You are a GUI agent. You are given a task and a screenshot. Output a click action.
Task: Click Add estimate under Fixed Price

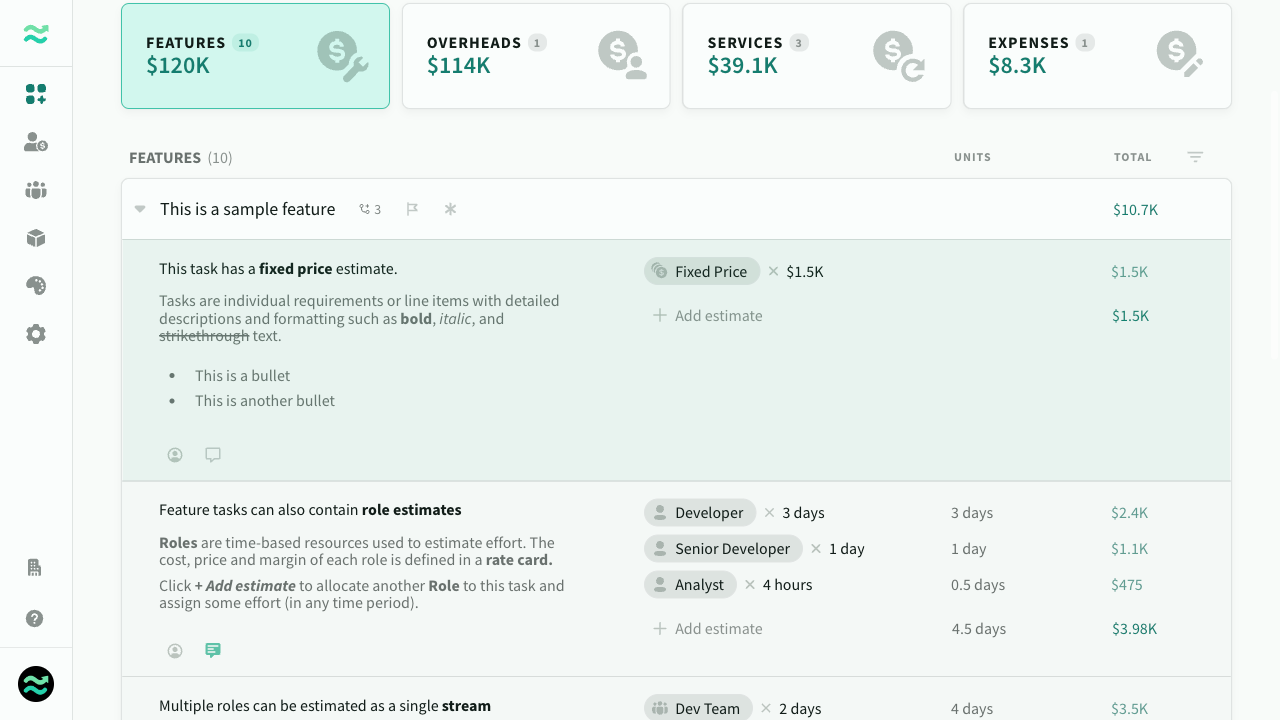click(708, 315)
